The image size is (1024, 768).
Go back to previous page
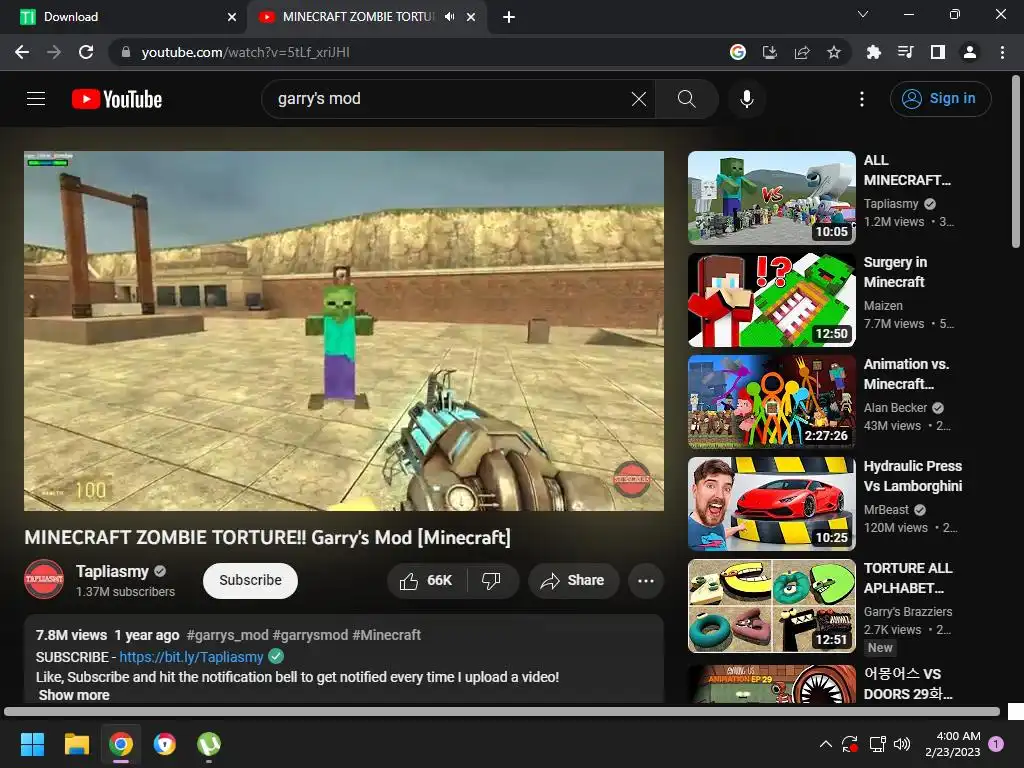tap(22, 52)
